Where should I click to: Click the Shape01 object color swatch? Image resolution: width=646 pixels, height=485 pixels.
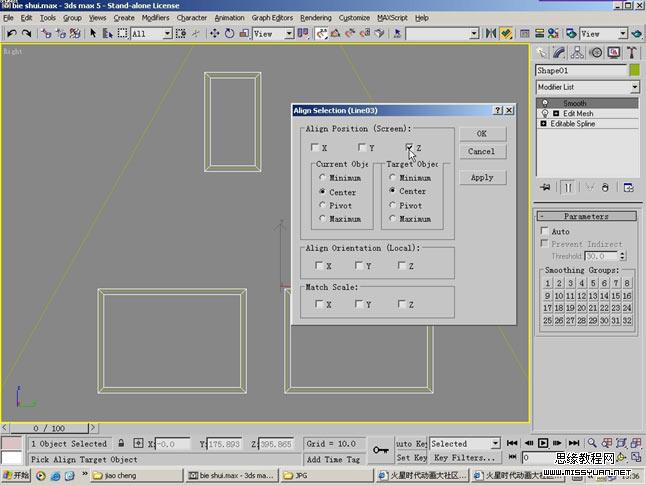(634, 70)
